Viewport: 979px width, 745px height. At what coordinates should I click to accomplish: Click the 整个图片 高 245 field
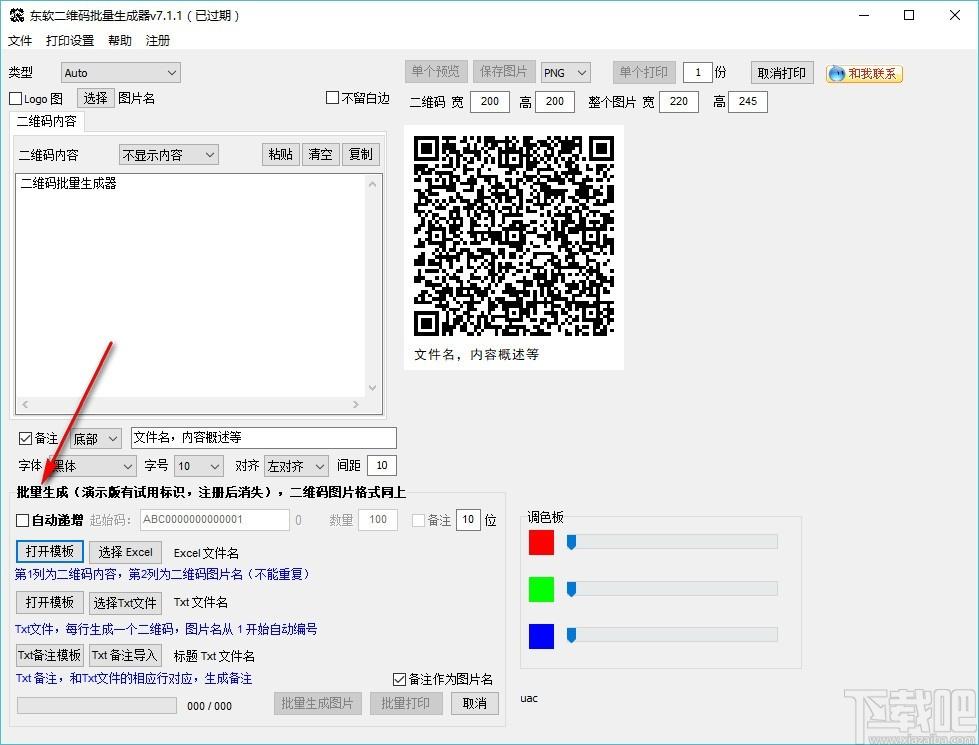748,102
